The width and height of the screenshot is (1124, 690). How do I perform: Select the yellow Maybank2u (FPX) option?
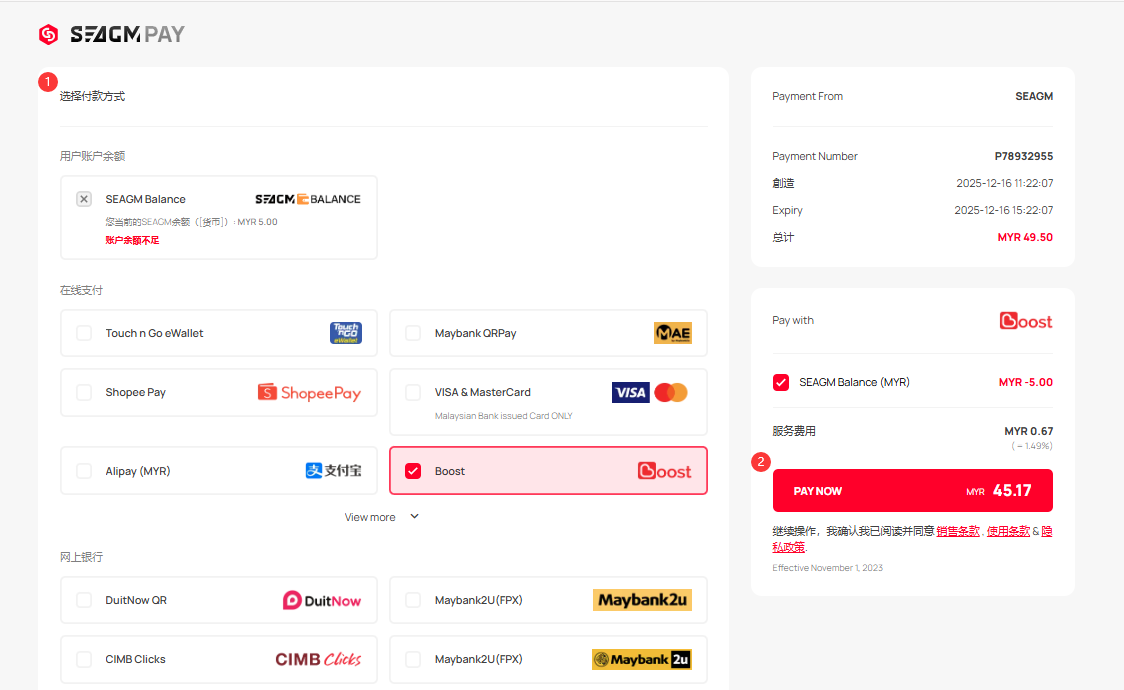413,600
